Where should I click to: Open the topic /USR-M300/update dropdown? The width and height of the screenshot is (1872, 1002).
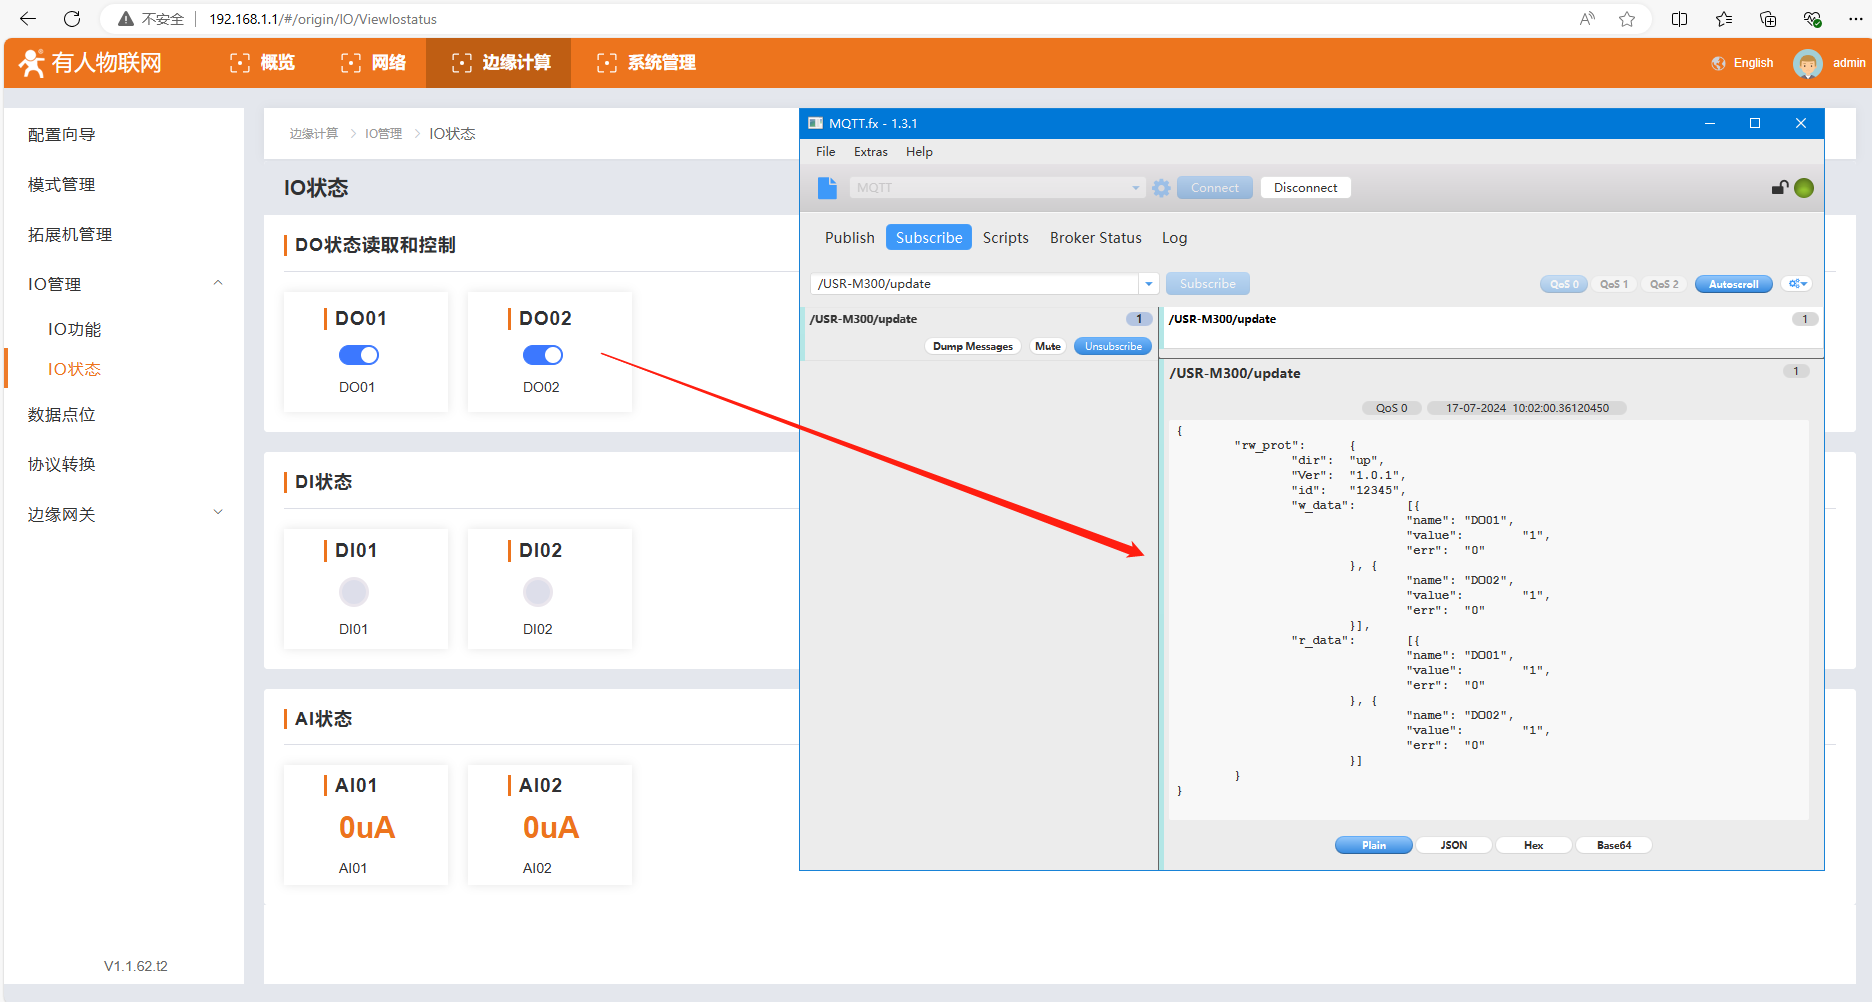coord(1148,284)
